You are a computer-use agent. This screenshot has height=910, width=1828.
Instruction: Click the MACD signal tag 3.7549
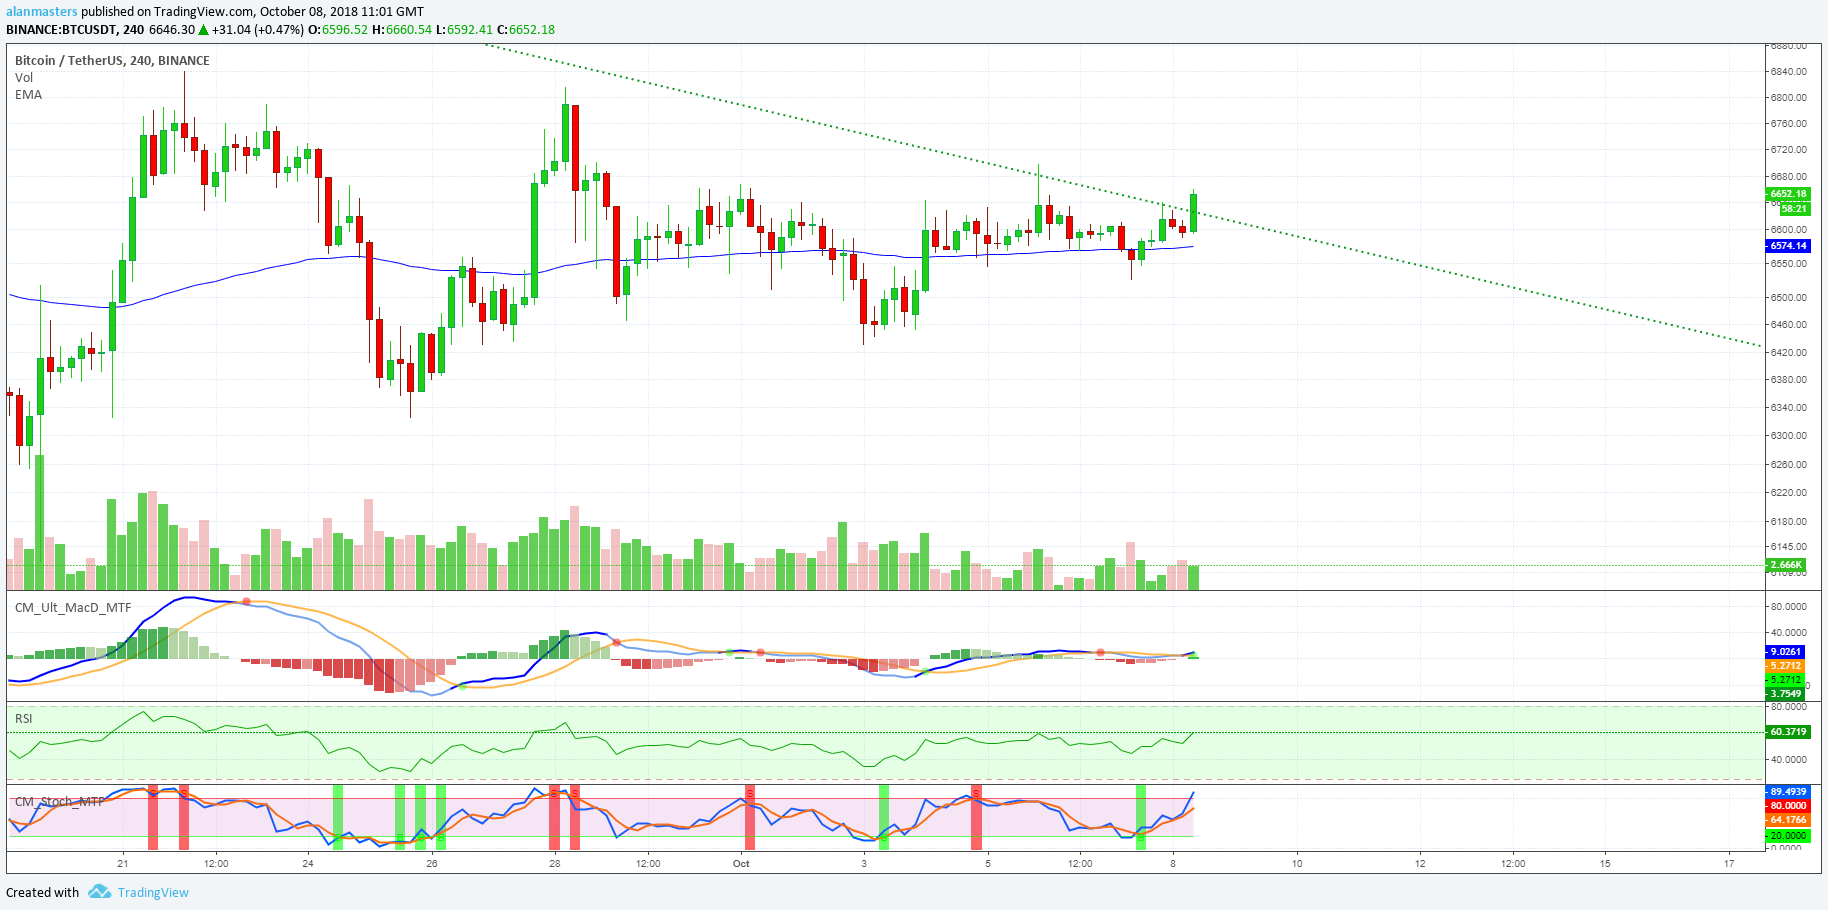1788,694
